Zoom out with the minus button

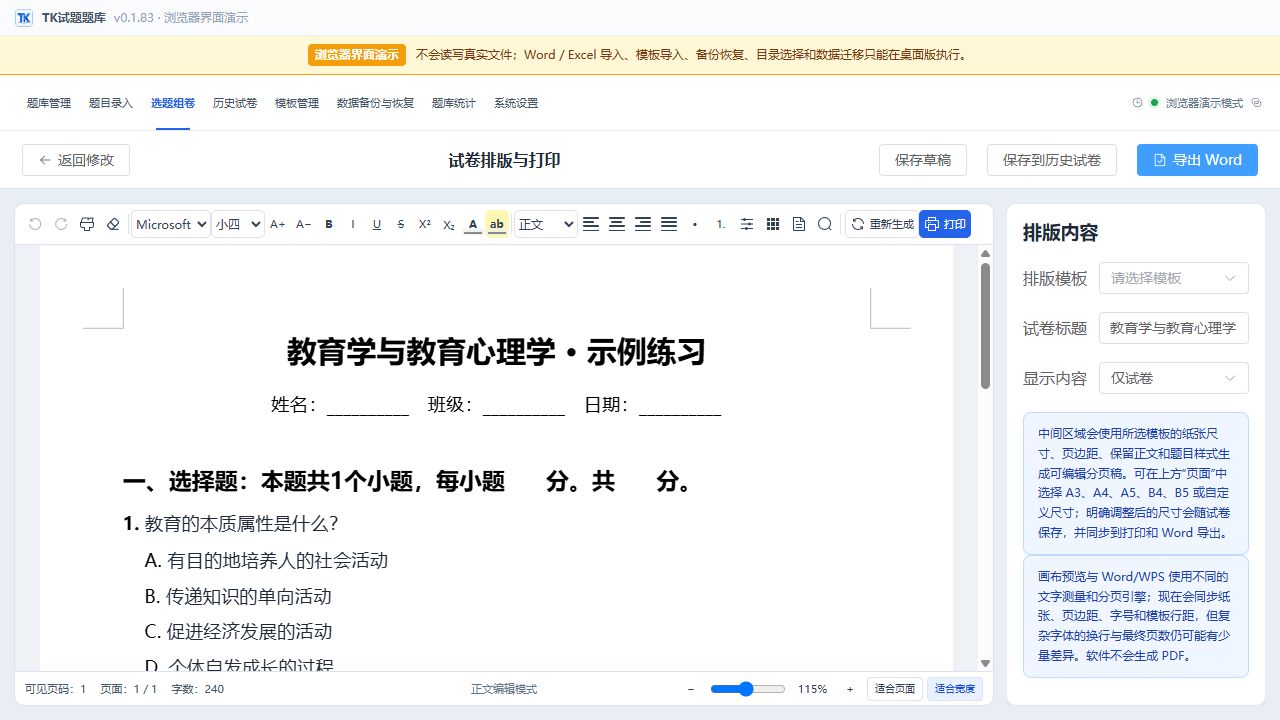tap(690, 689)
